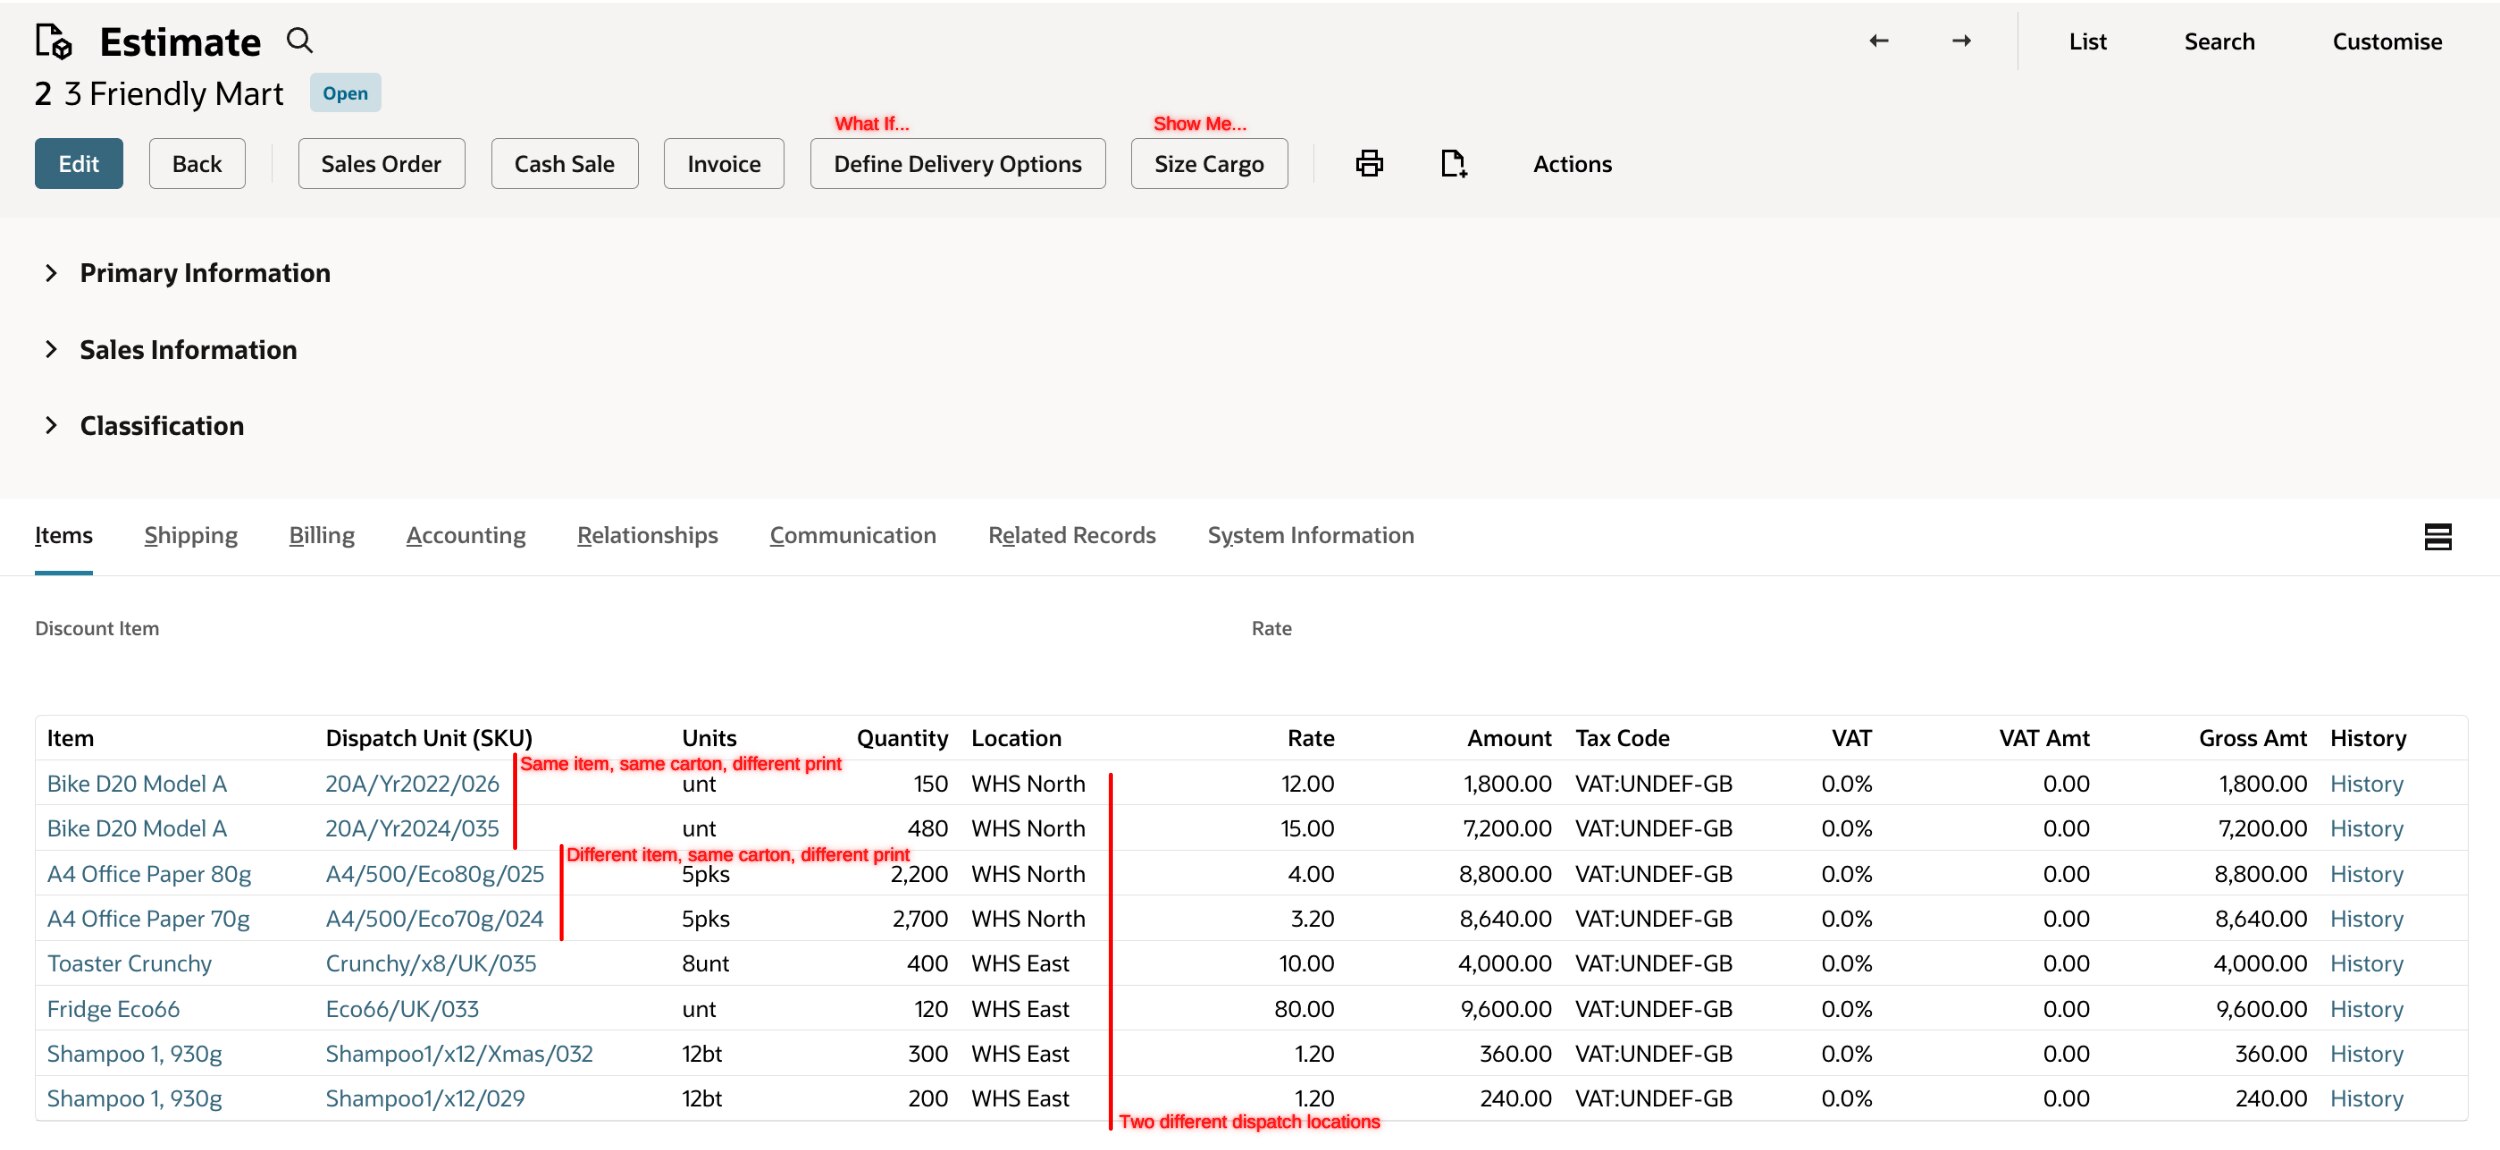Screen dimensions: 2500x1150
Task: Click the search magnifier next to Estimate
Action: [x=299, y=41]
